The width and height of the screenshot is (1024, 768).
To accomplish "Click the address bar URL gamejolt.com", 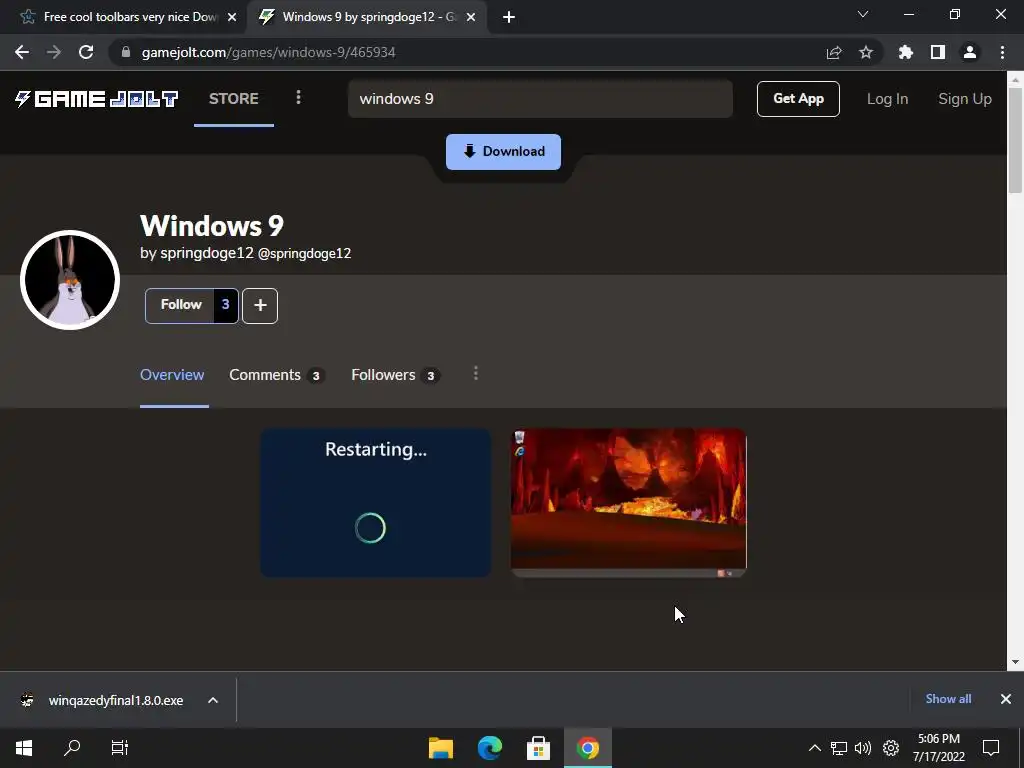I will 268,52.
